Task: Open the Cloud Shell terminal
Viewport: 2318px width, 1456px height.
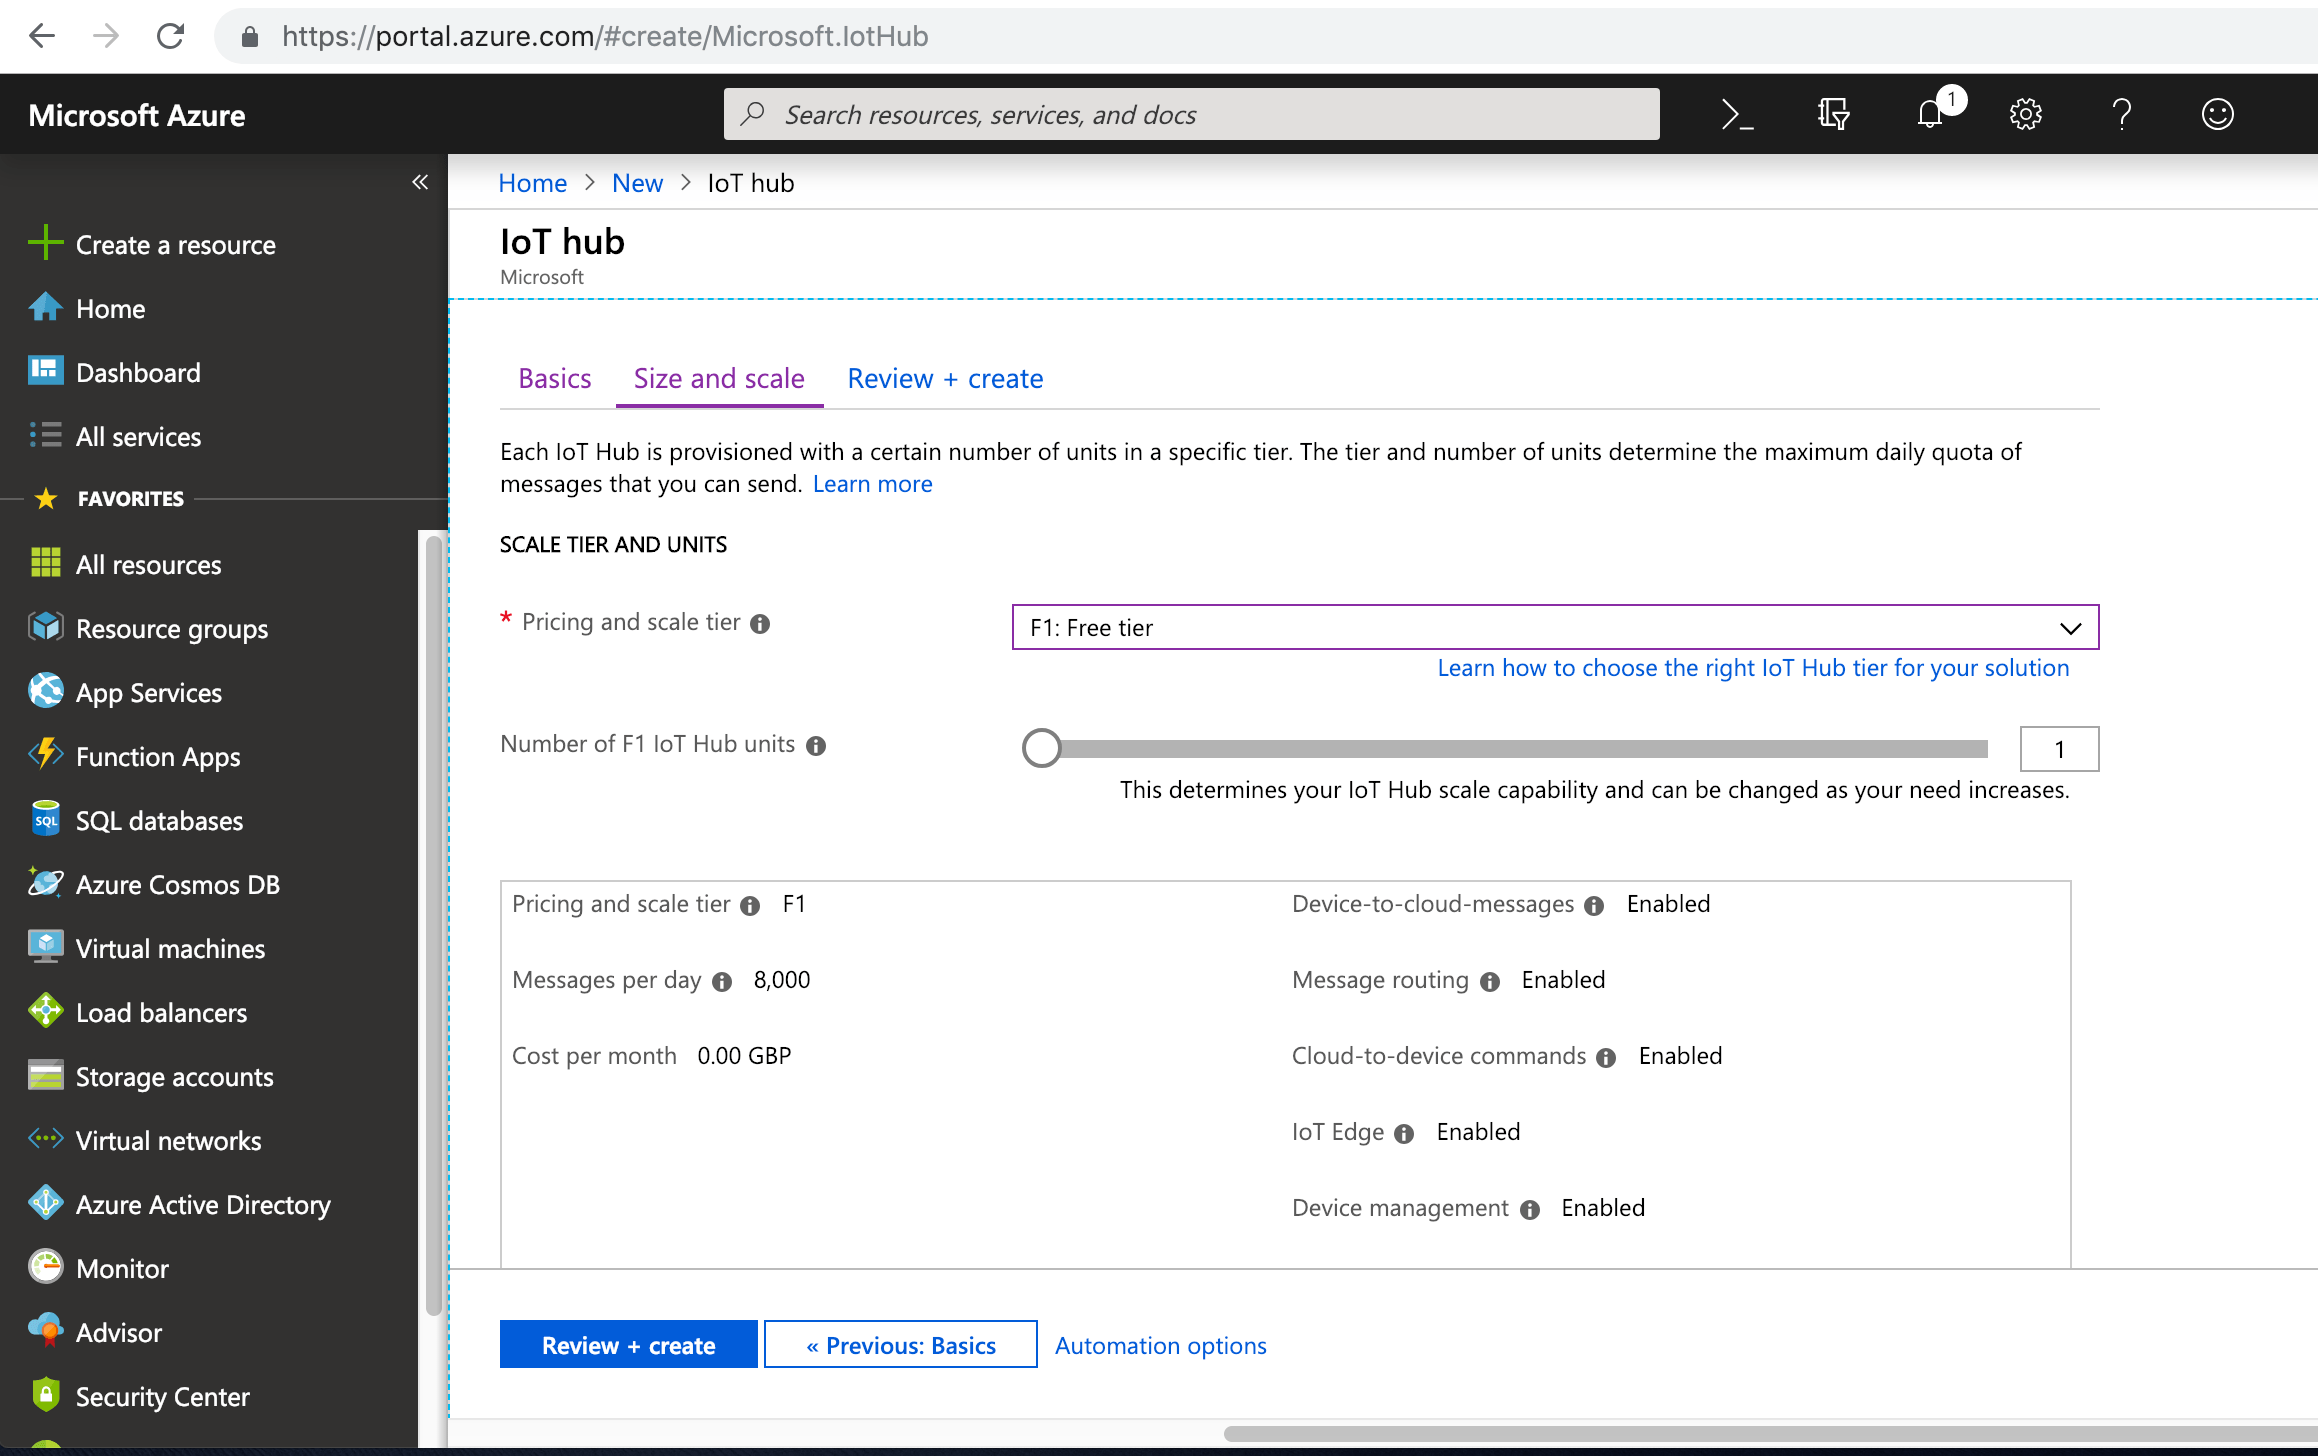Action: (1737, 114)
